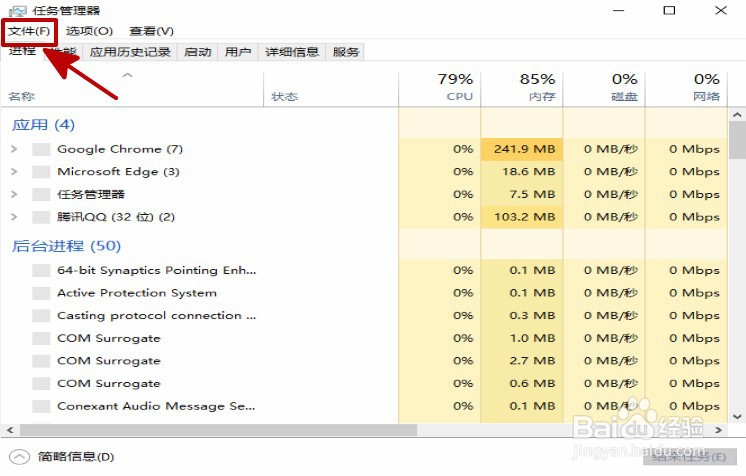Click the Conexant Audio Message process icon

click(41, 406)
